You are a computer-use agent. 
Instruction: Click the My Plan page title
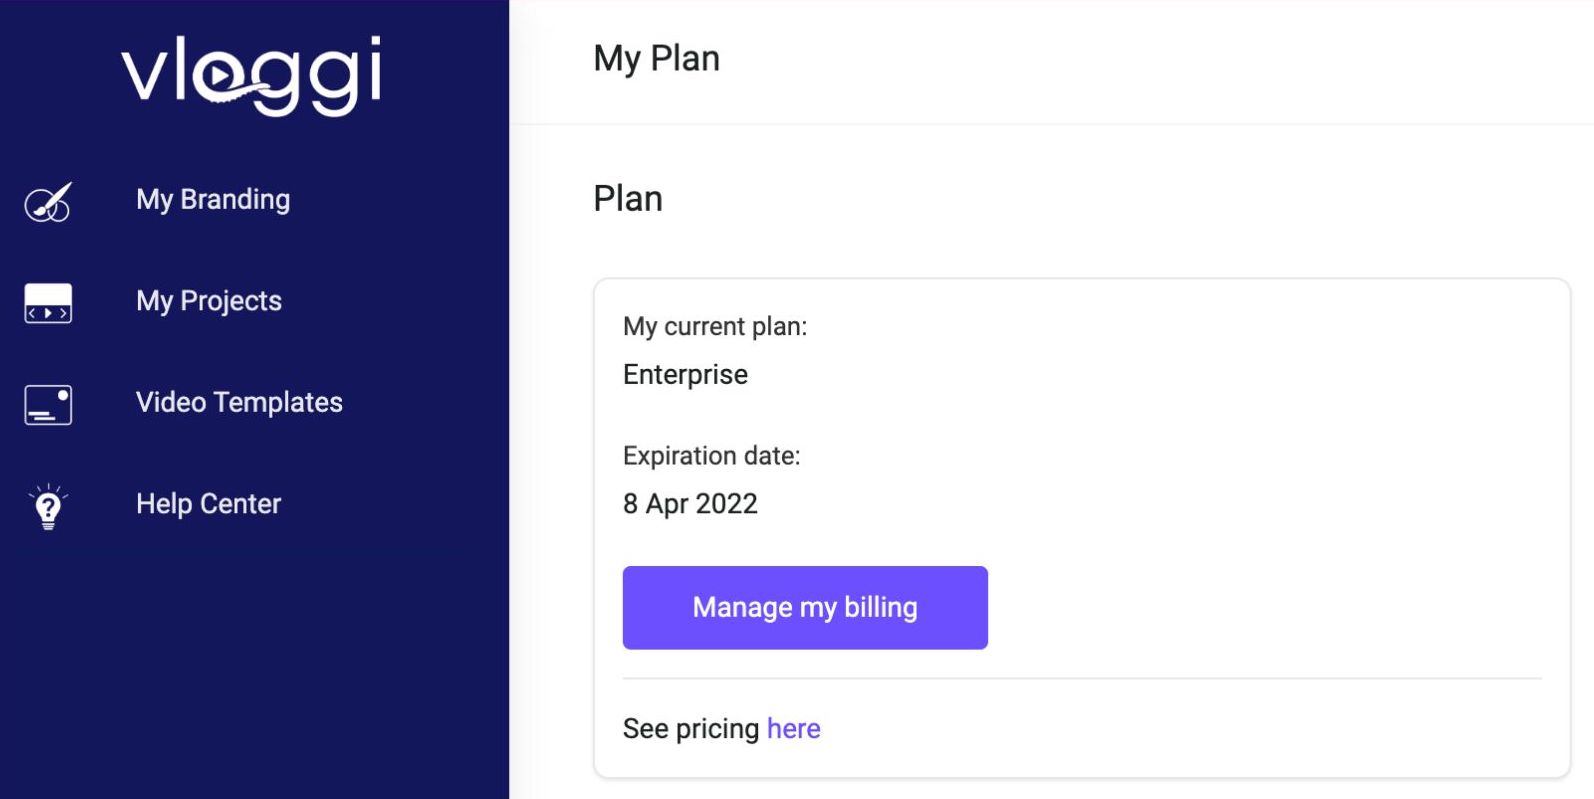[x=657, y=59]
